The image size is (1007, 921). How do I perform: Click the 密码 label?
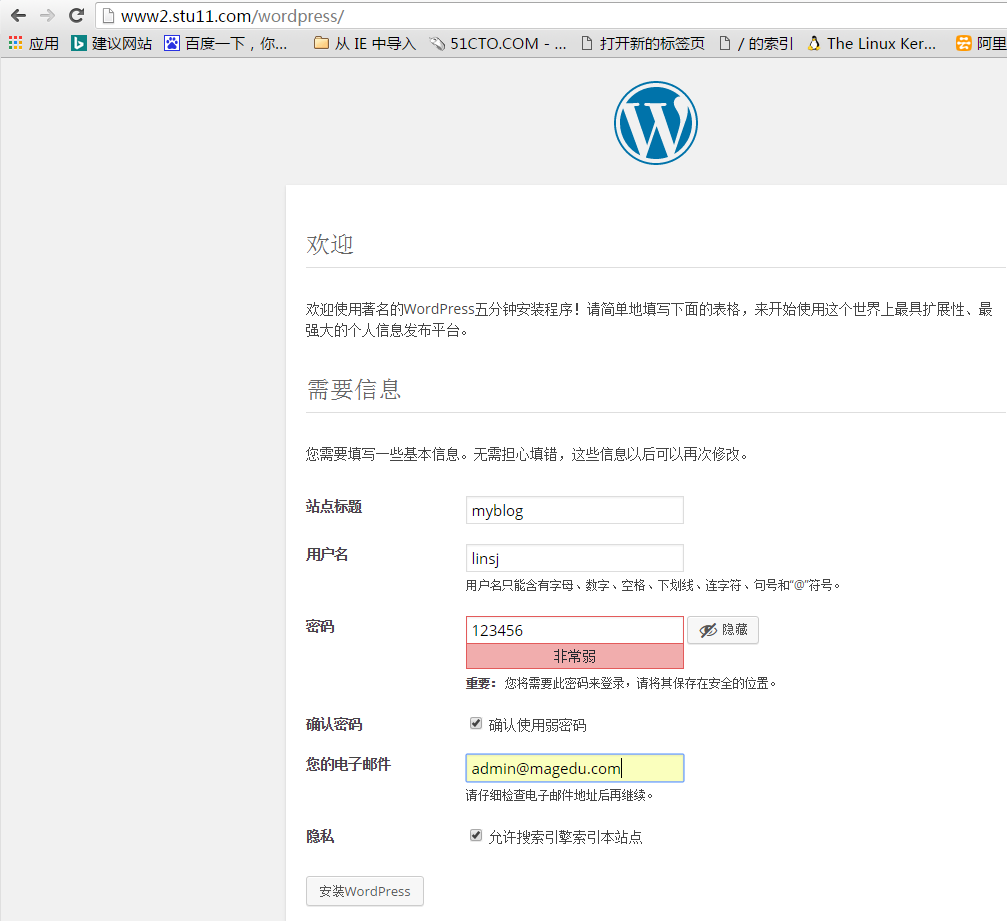(320, 626)
